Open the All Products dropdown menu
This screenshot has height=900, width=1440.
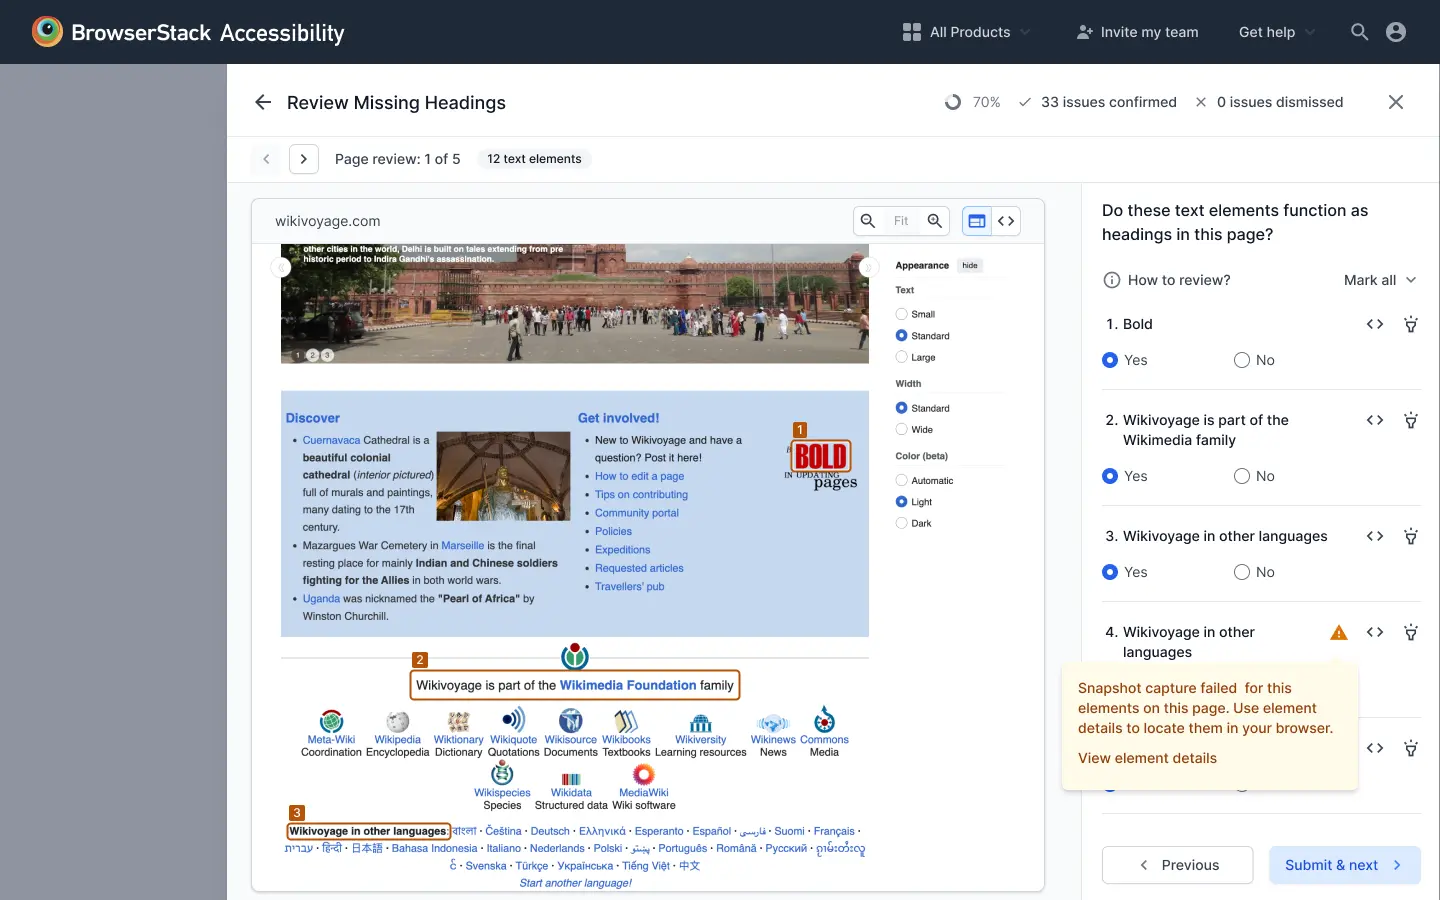pyautogui.click(x=966, y=32)
